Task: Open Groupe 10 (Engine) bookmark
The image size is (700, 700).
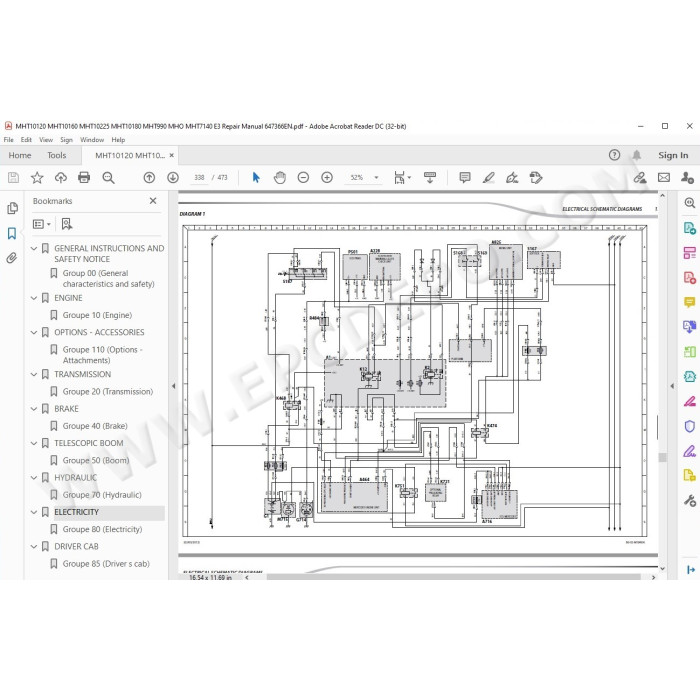Action: [x=97, y=315]
